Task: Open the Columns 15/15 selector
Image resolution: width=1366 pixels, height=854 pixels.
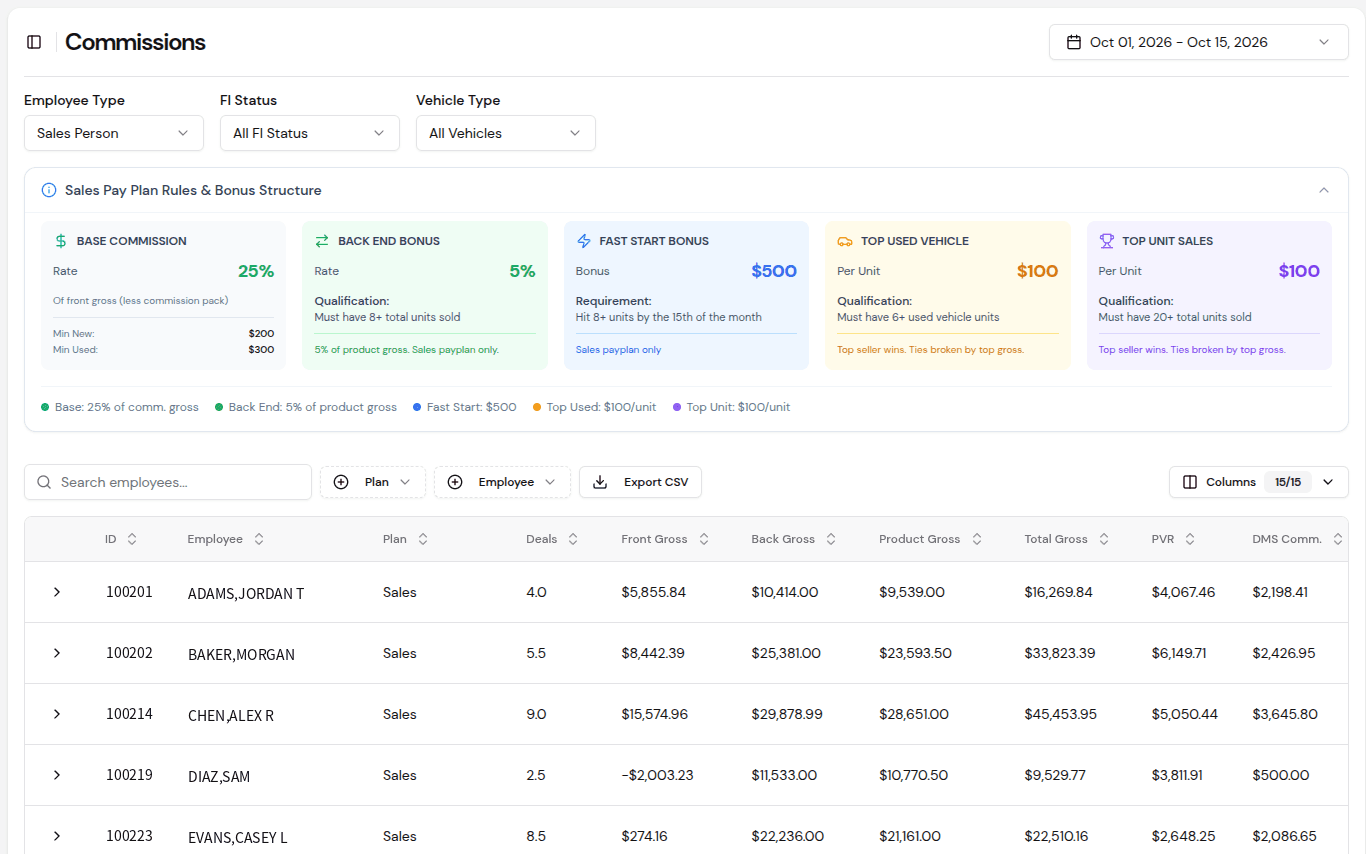Action: [1259, 482]
